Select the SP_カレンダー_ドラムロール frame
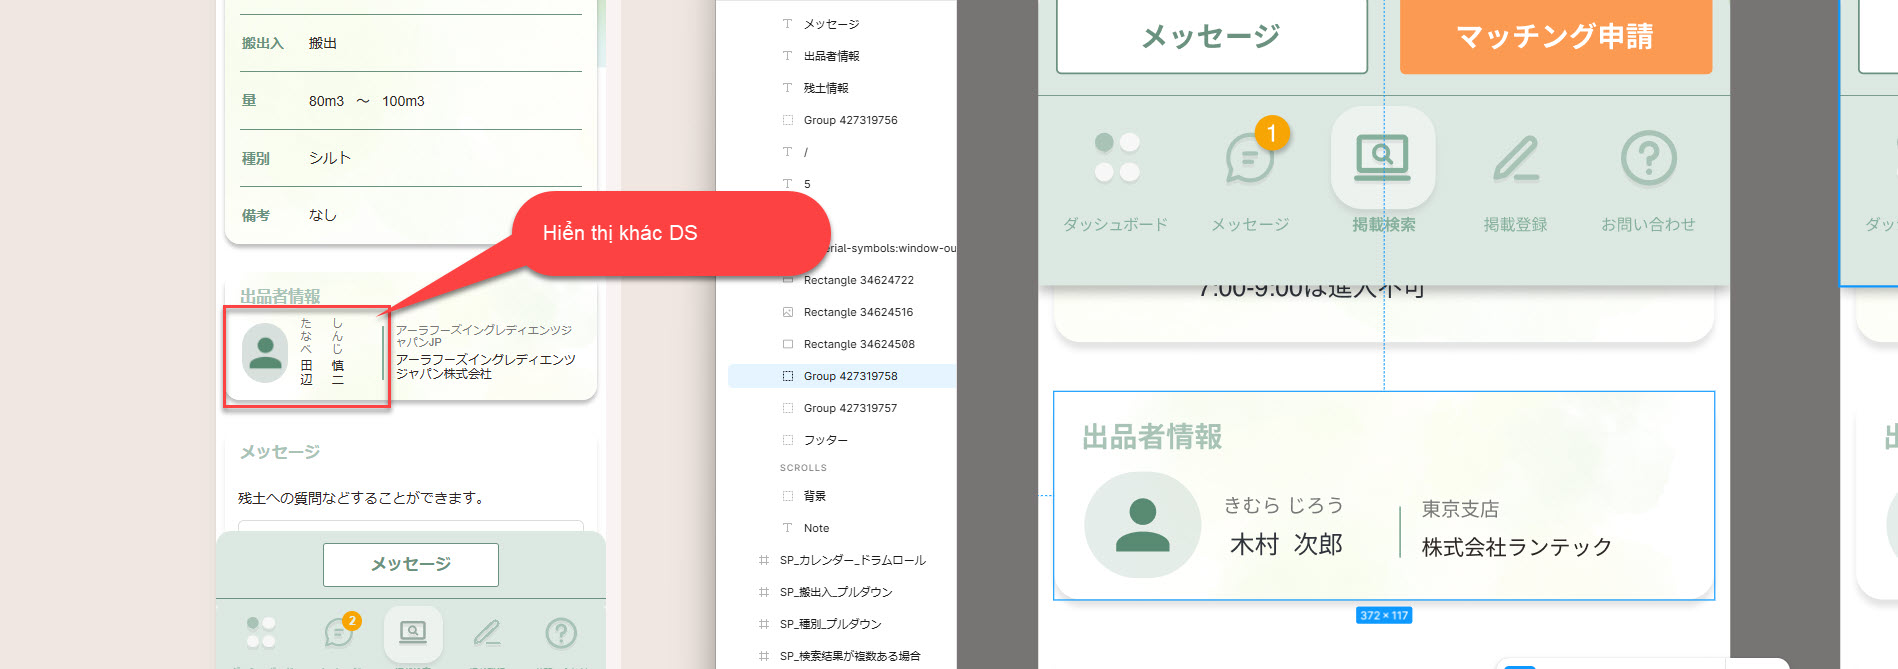 [x=852, y=560]
